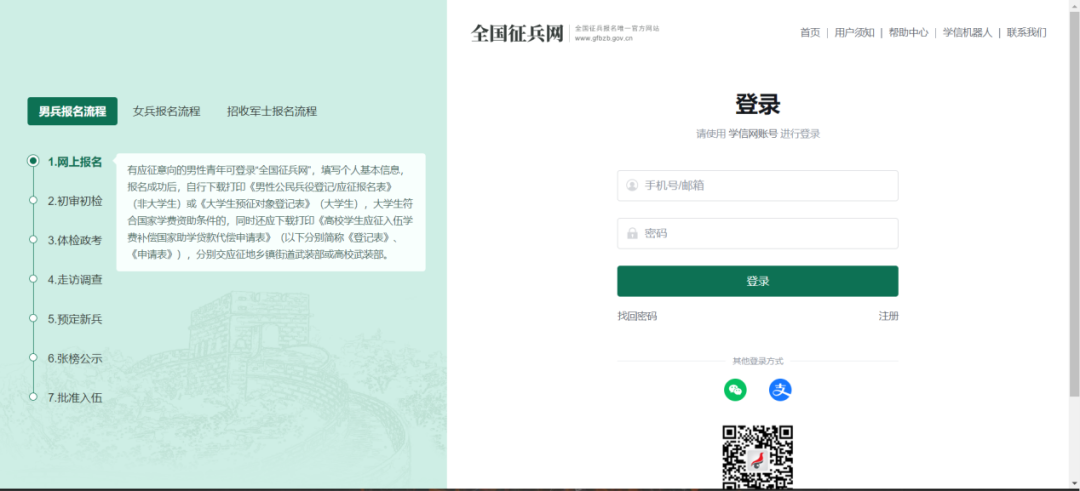Click the green 登录 button
The width and height of the screenshot is (1080, 491).
[758, 281]
